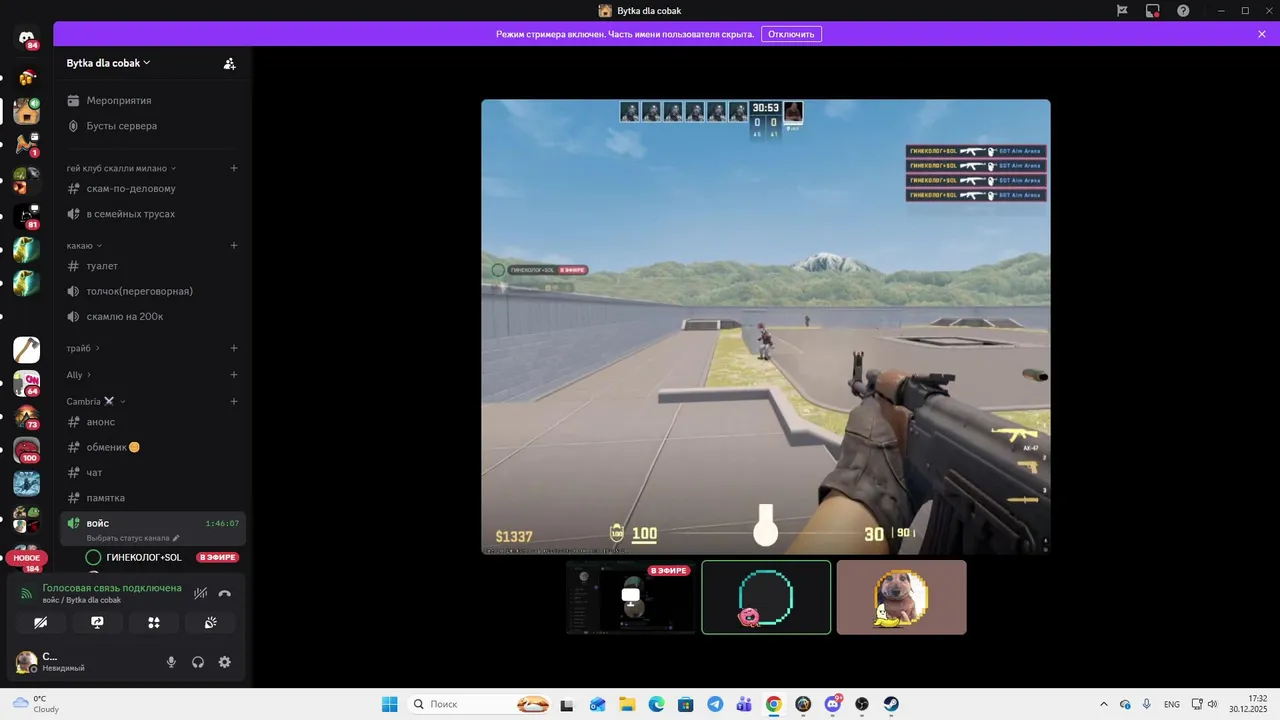Screen dimensions: 1280x720
Task: Deafen with the headphones icon
Action: (x=198, y=662)
